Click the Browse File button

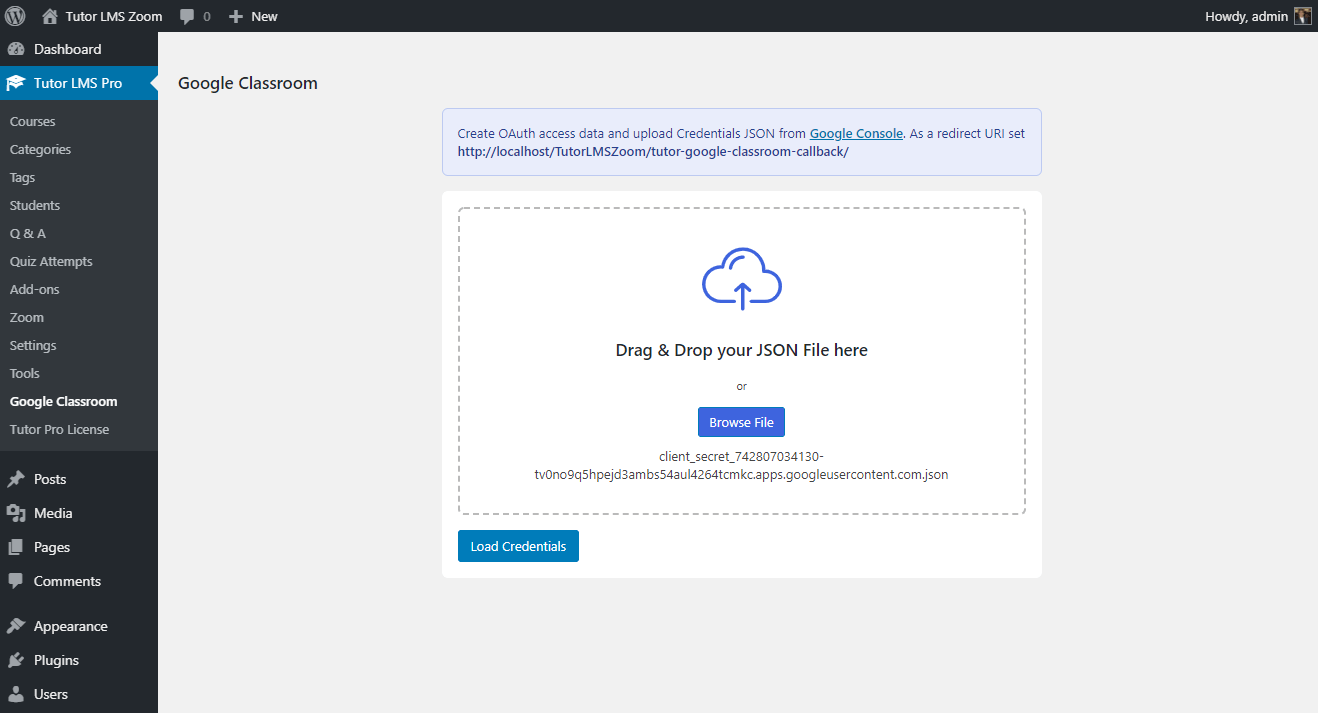(x=742, y=422)
